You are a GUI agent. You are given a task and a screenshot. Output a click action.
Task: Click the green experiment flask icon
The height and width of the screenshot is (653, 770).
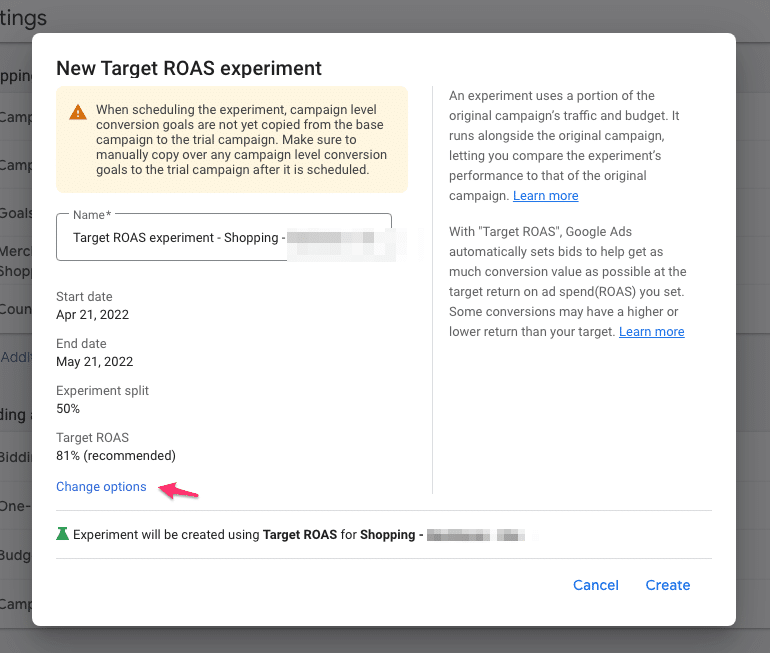62,534
